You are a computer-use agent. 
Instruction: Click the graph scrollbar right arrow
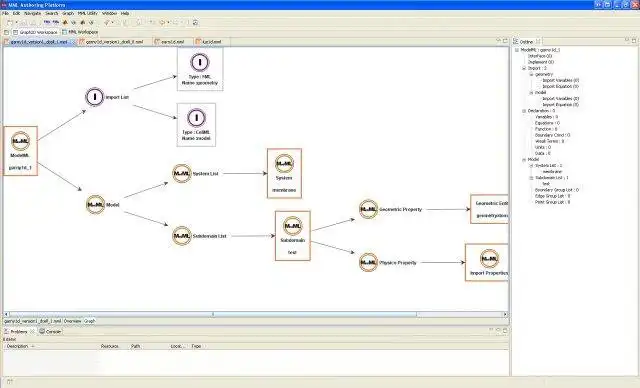505,315
